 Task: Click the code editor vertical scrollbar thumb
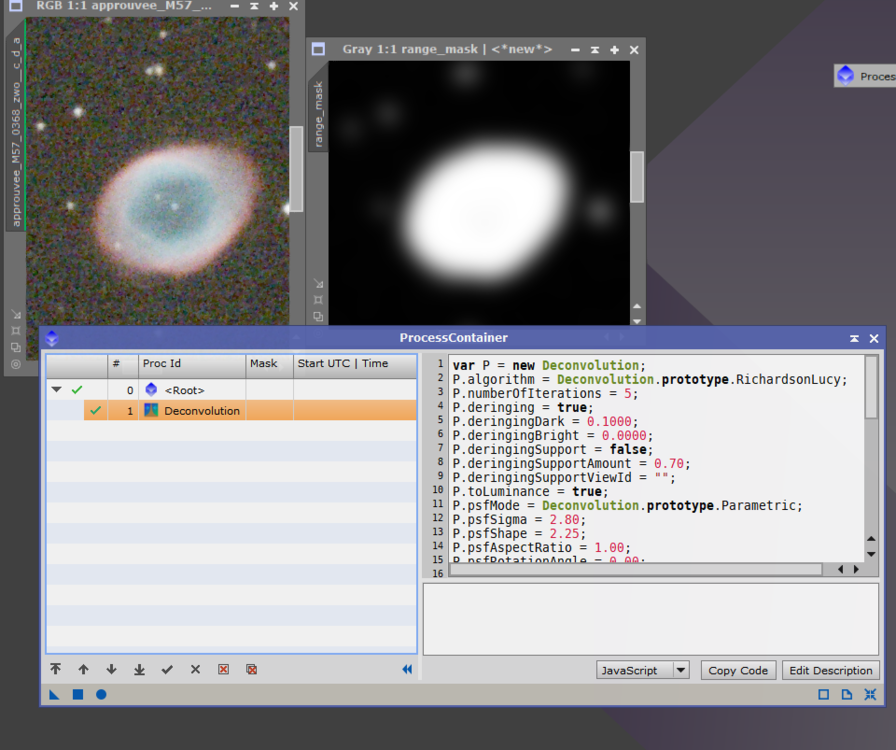[871, 388]
